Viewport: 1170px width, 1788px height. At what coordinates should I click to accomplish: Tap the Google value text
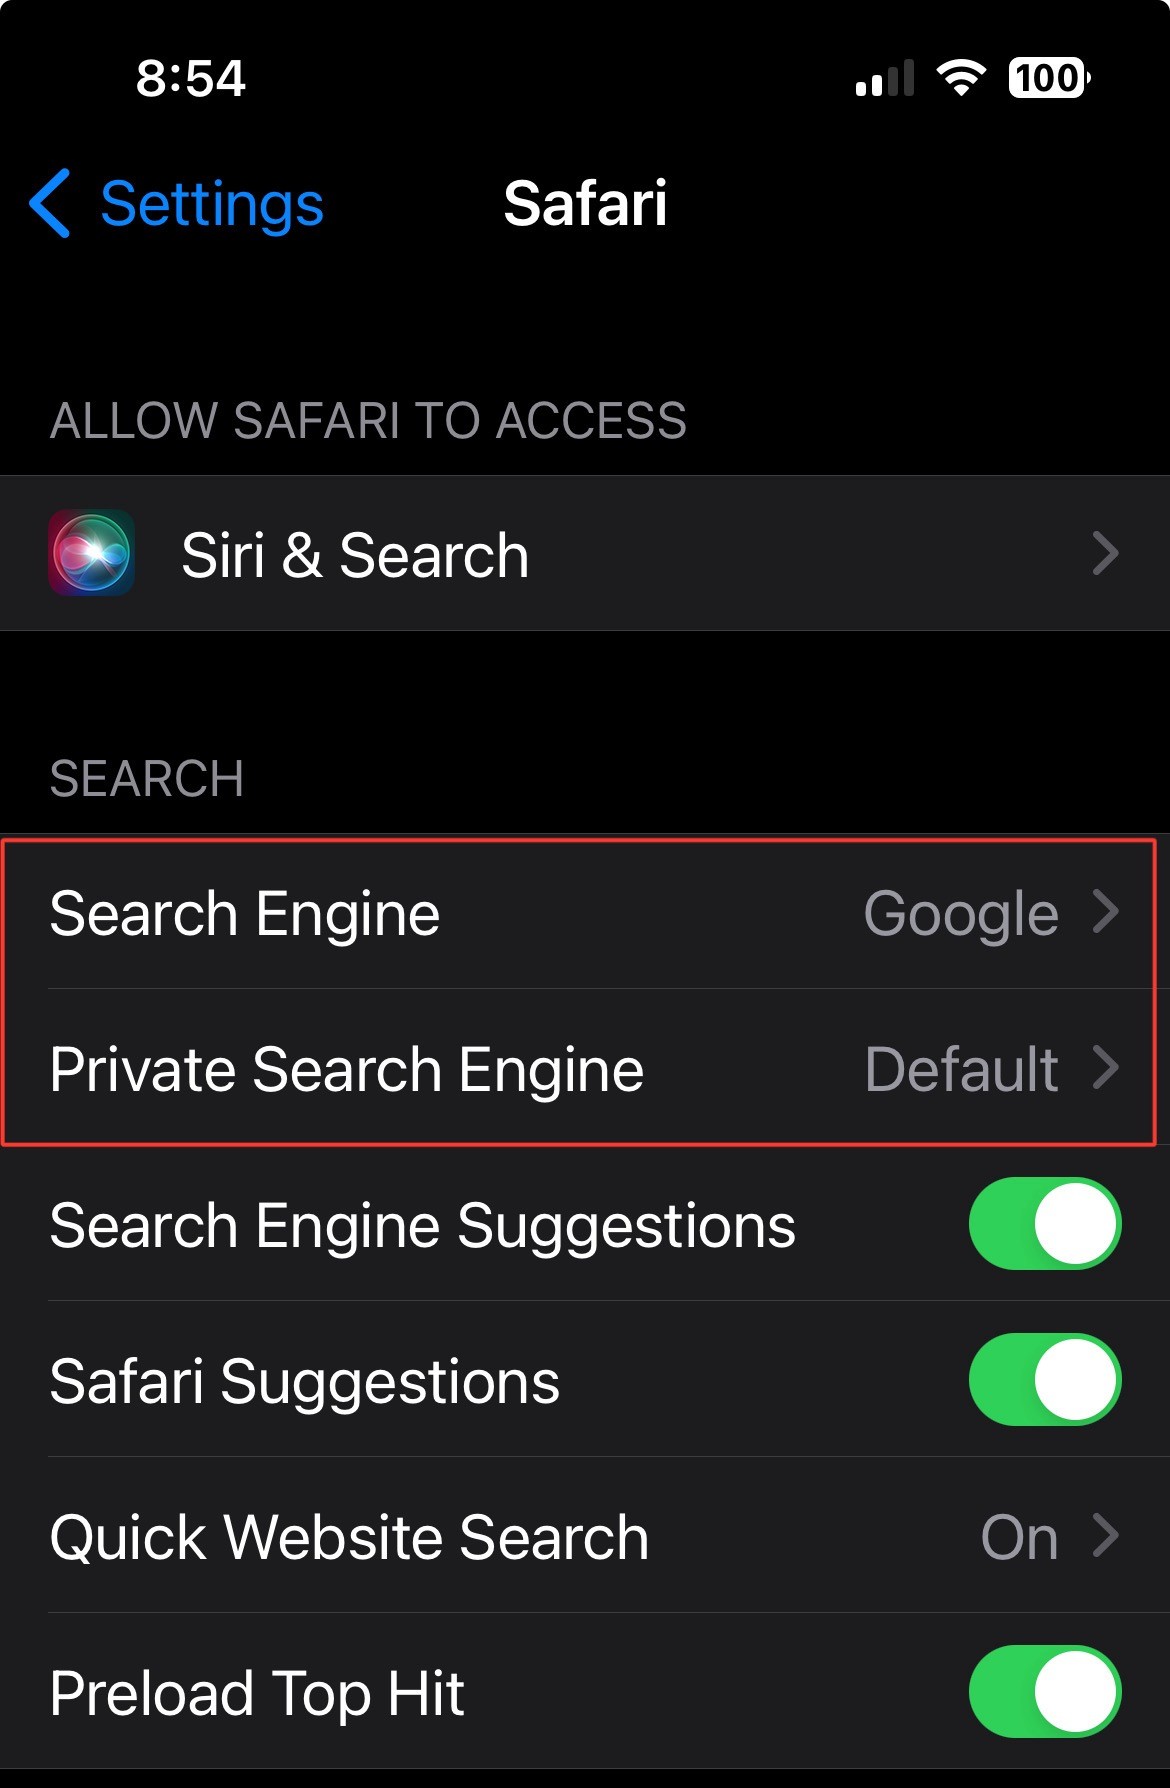click(x=961, y=914)
